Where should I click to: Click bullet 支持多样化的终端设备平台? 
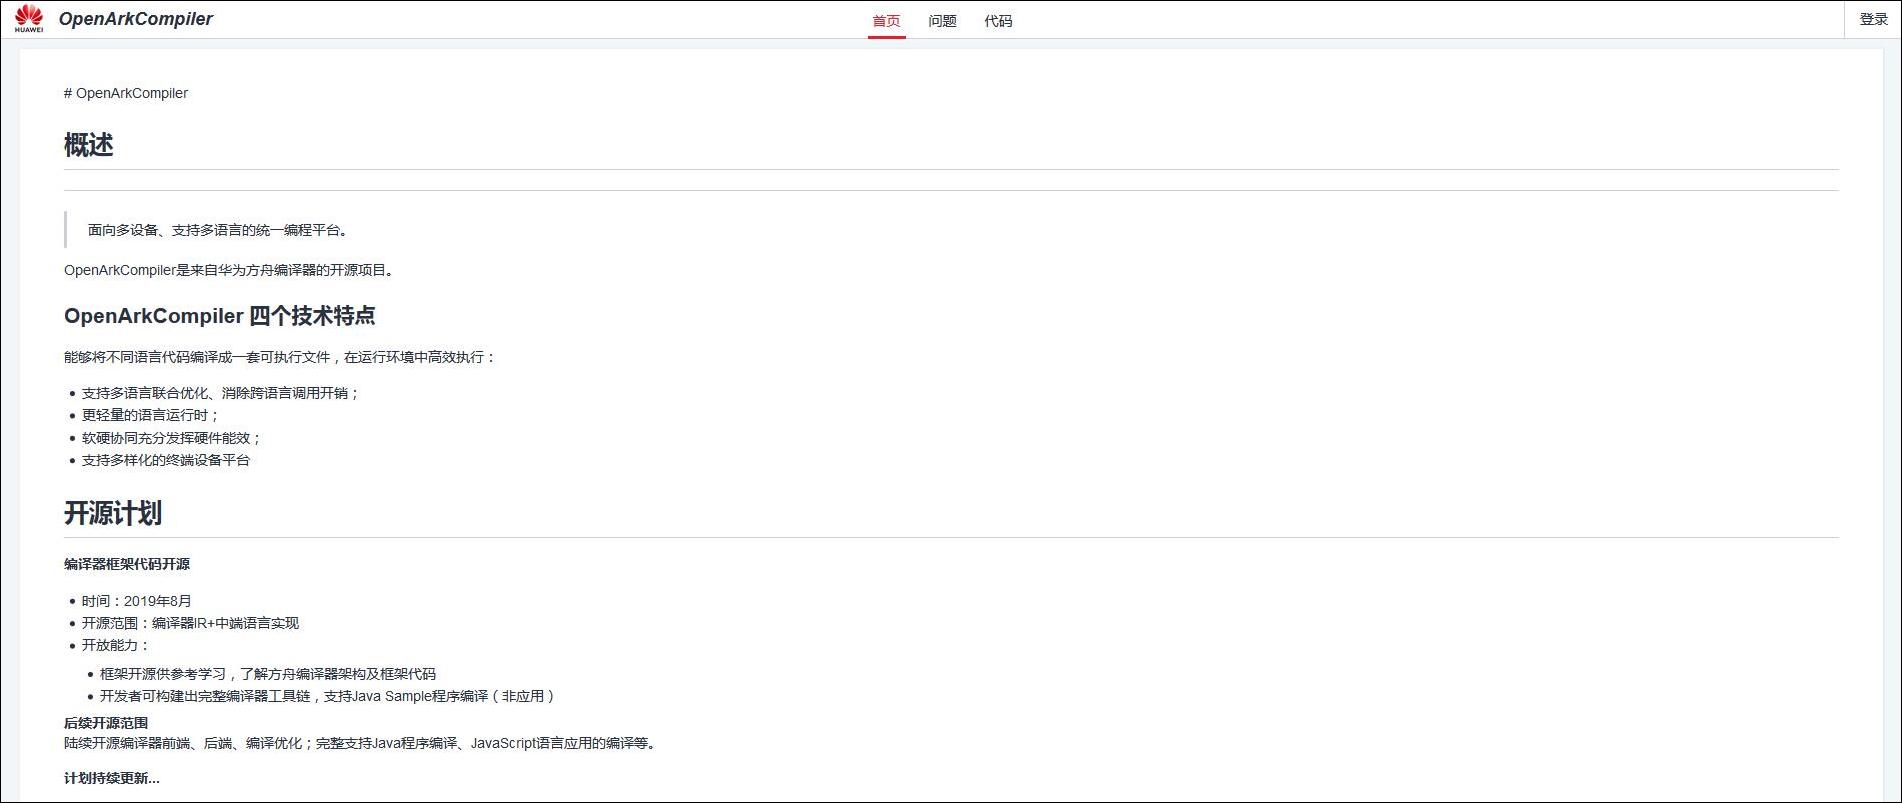coord(166,460)
